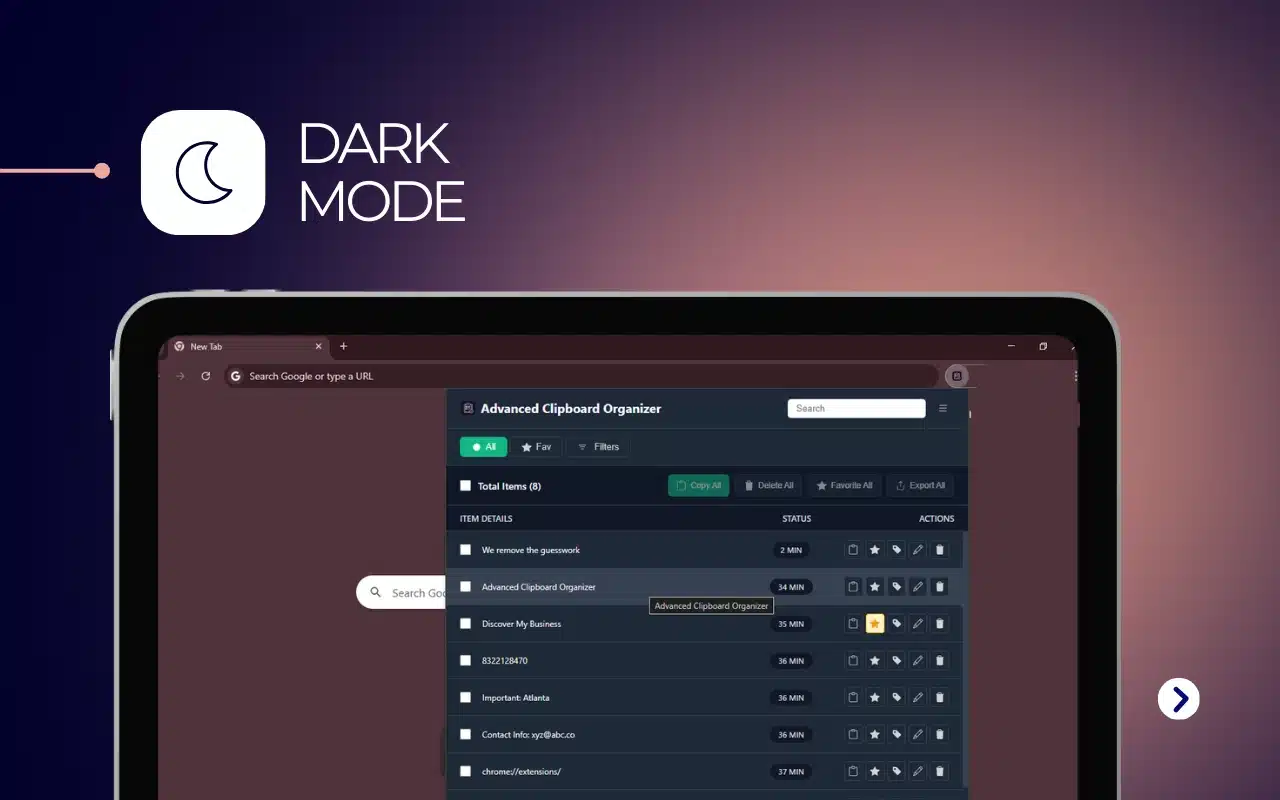Image resolution: width=1280 pixels, height=800 pixels.
Task: Go to next slide with right chevron
Action: coord(1179,699)
